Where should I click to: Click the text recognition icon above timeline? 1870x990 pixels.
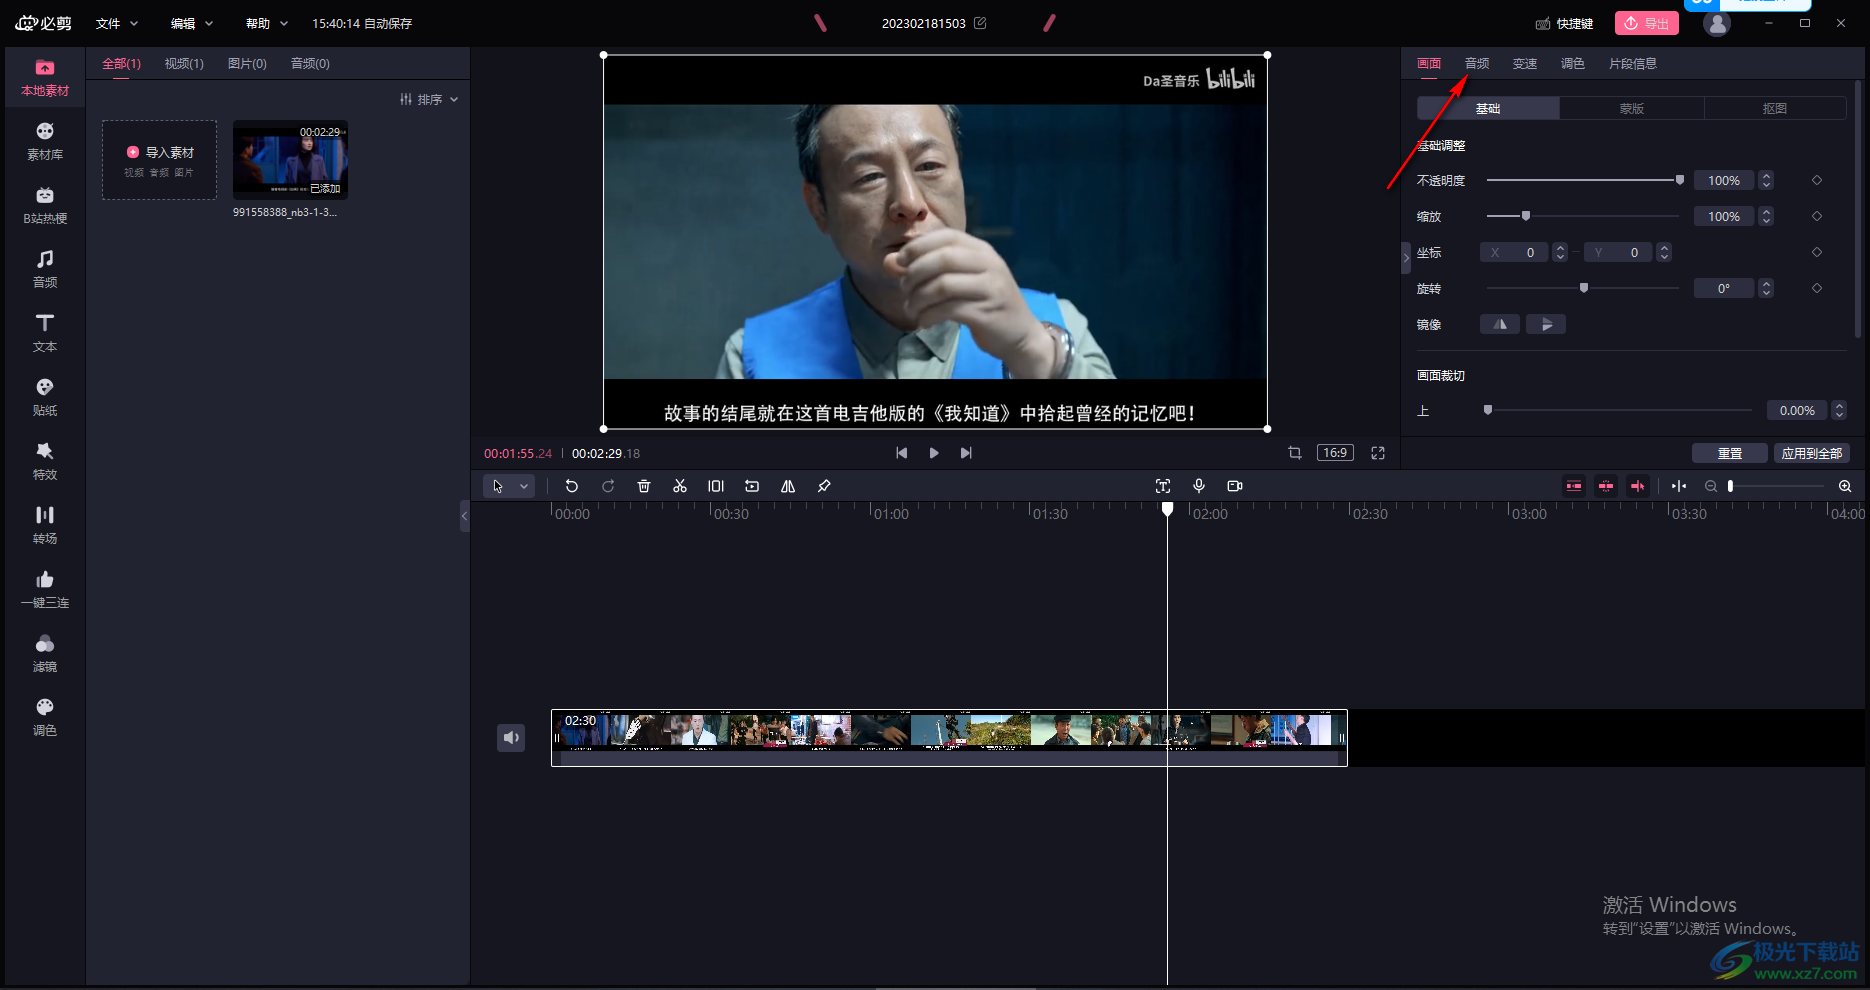point(1163,486)
